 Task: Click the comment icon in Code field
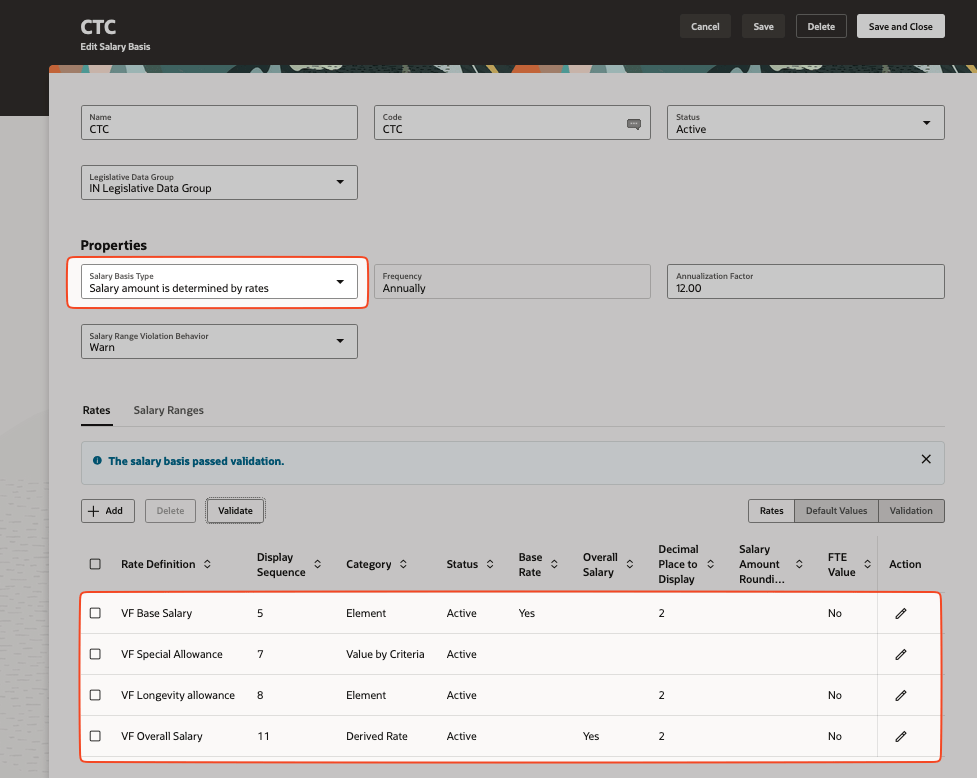pyautogui.click(x=633, y=124)
